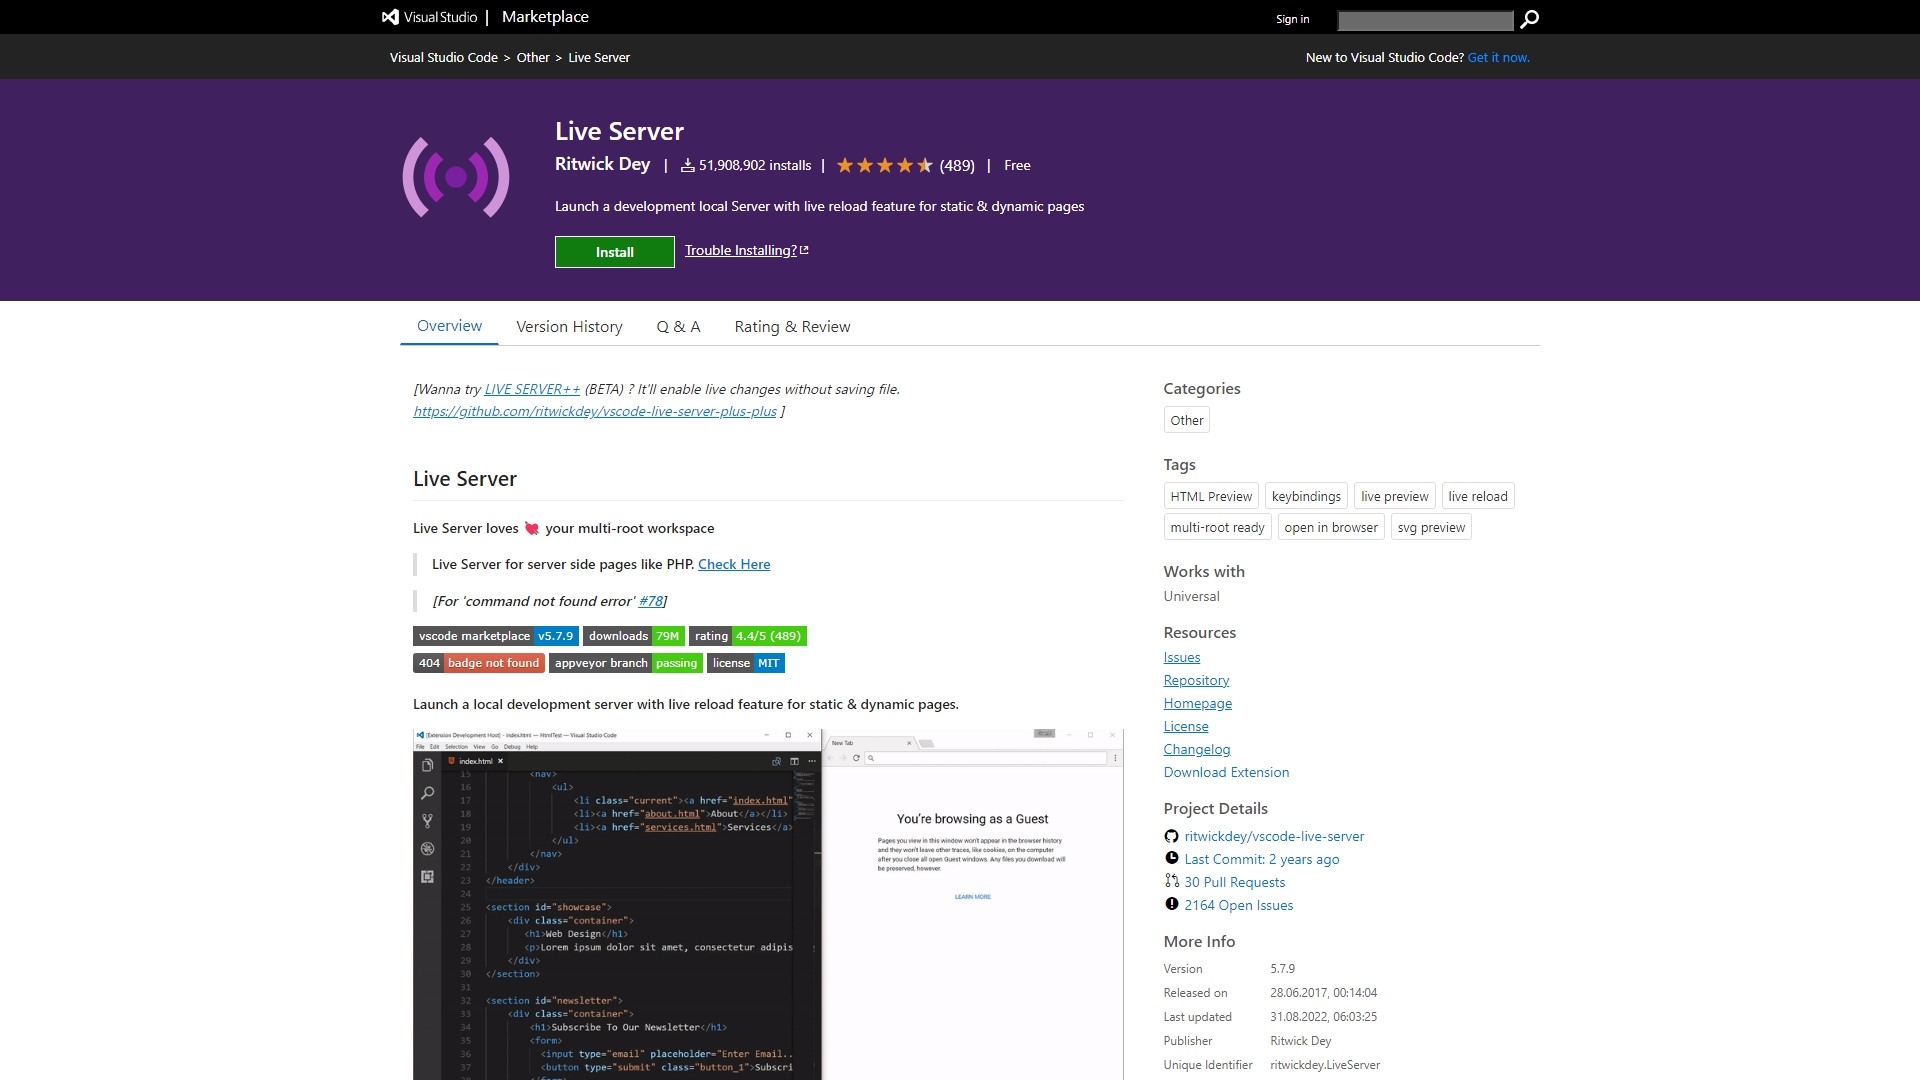
Task: Click the Get it now link
Action: pos(1498,57)
